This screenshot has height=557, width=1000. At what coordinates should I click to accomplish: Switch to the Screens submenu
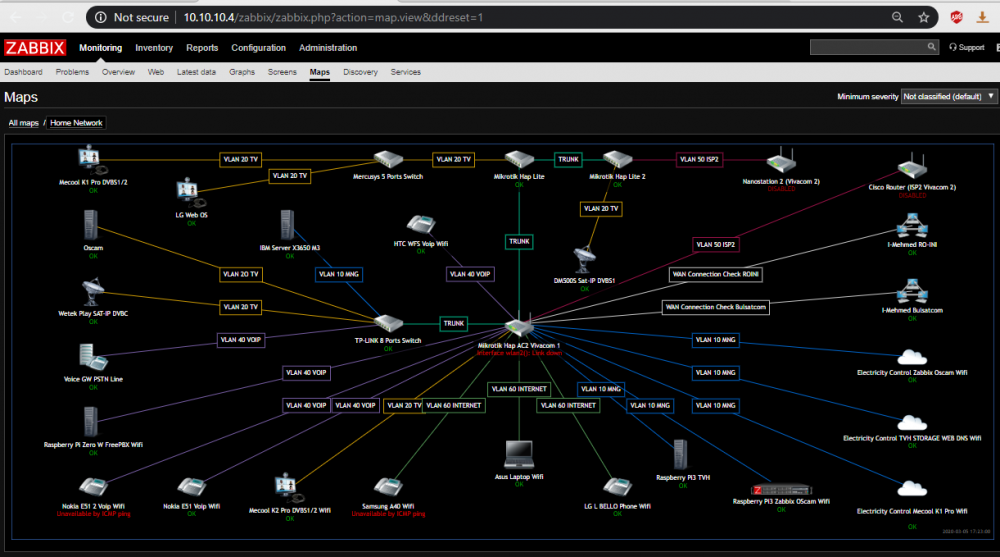click(x=282, y=72)
